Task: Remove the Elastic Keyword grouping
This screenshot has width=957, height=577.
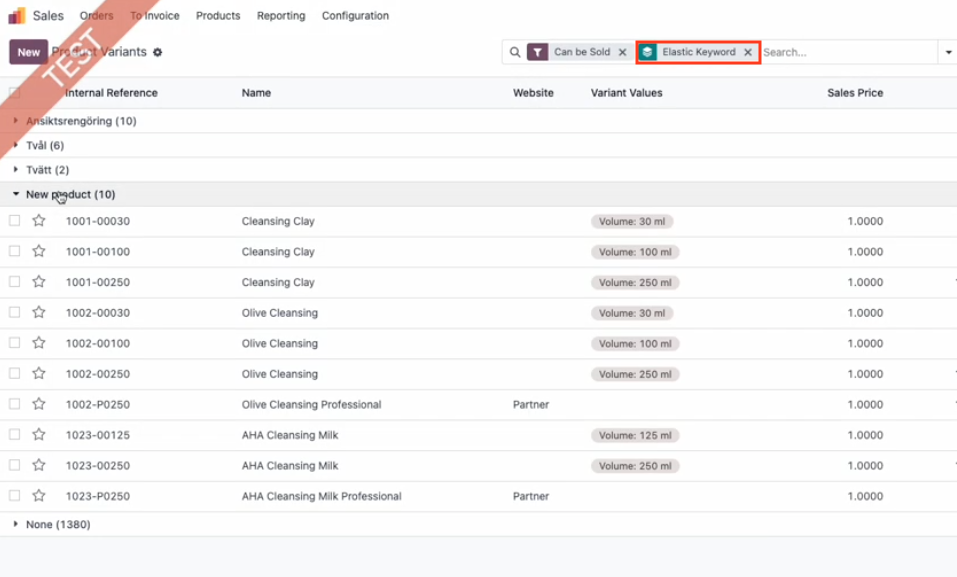Action: coord(747,52)
